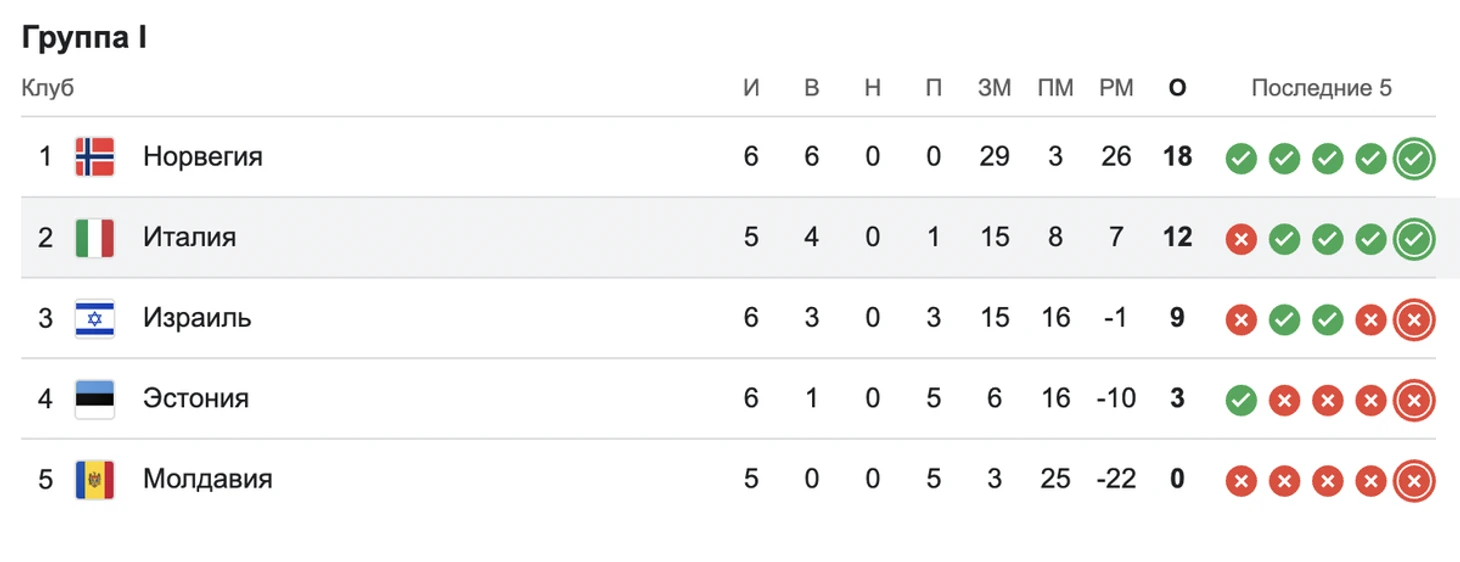Select Norway's most recent win checkmark
The image size is (1460, 562).
[x=1414, y=158]
